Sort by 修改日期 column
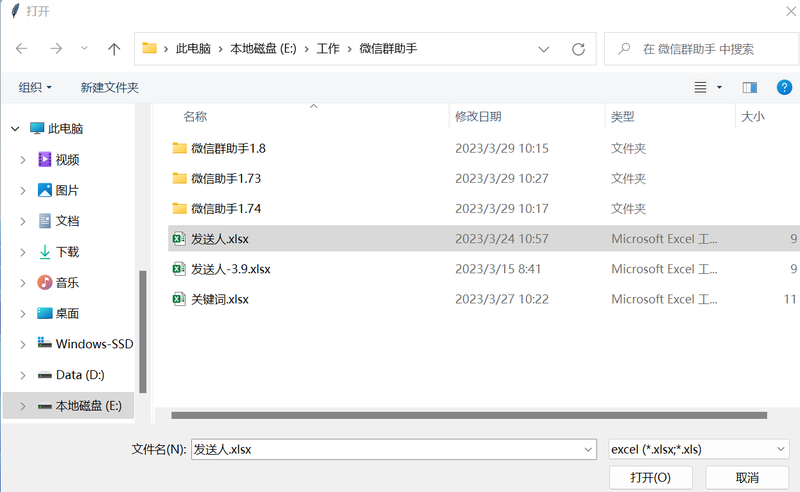 [x=478, y=116]
